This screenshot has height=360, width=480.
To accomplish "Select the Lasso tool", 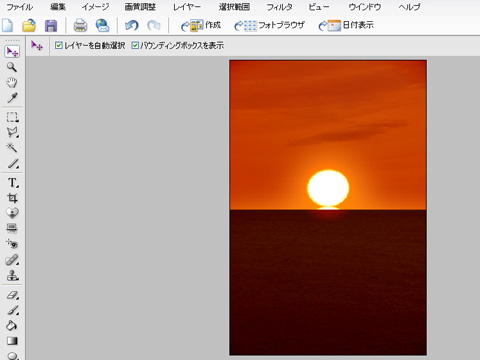I will (12, 132).
